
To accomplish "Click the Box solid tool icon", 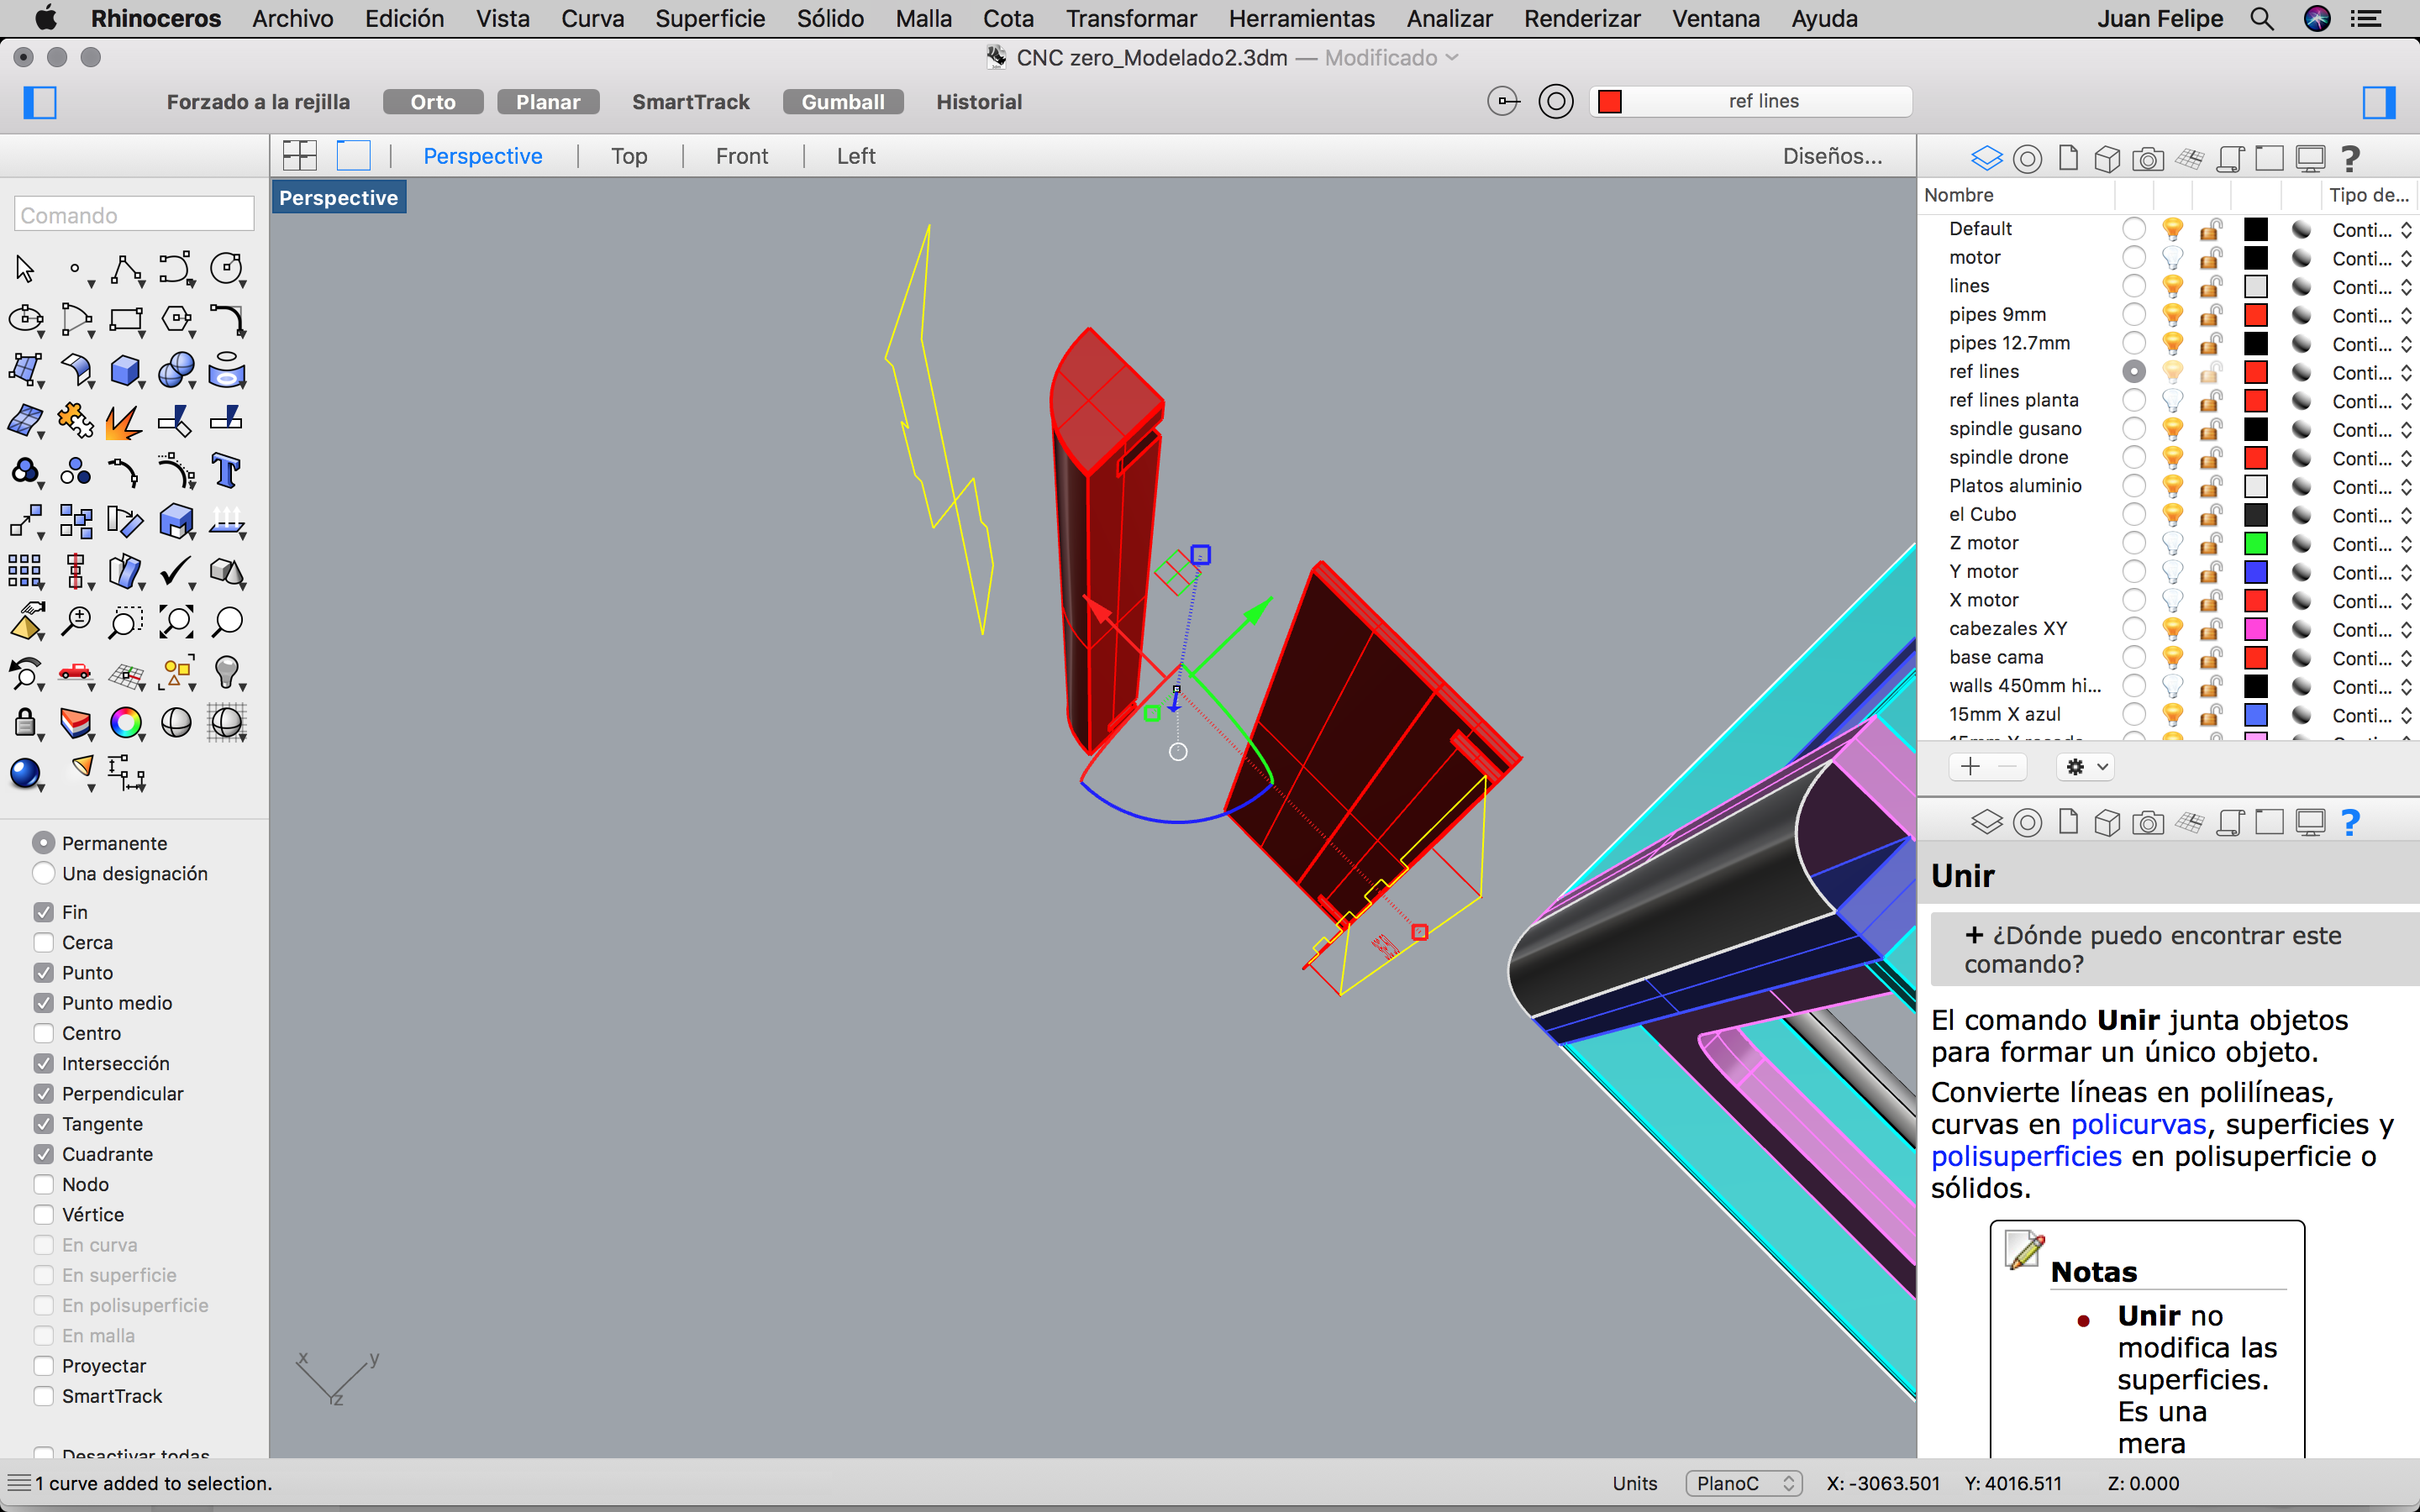I will click(x=124, y=370).
